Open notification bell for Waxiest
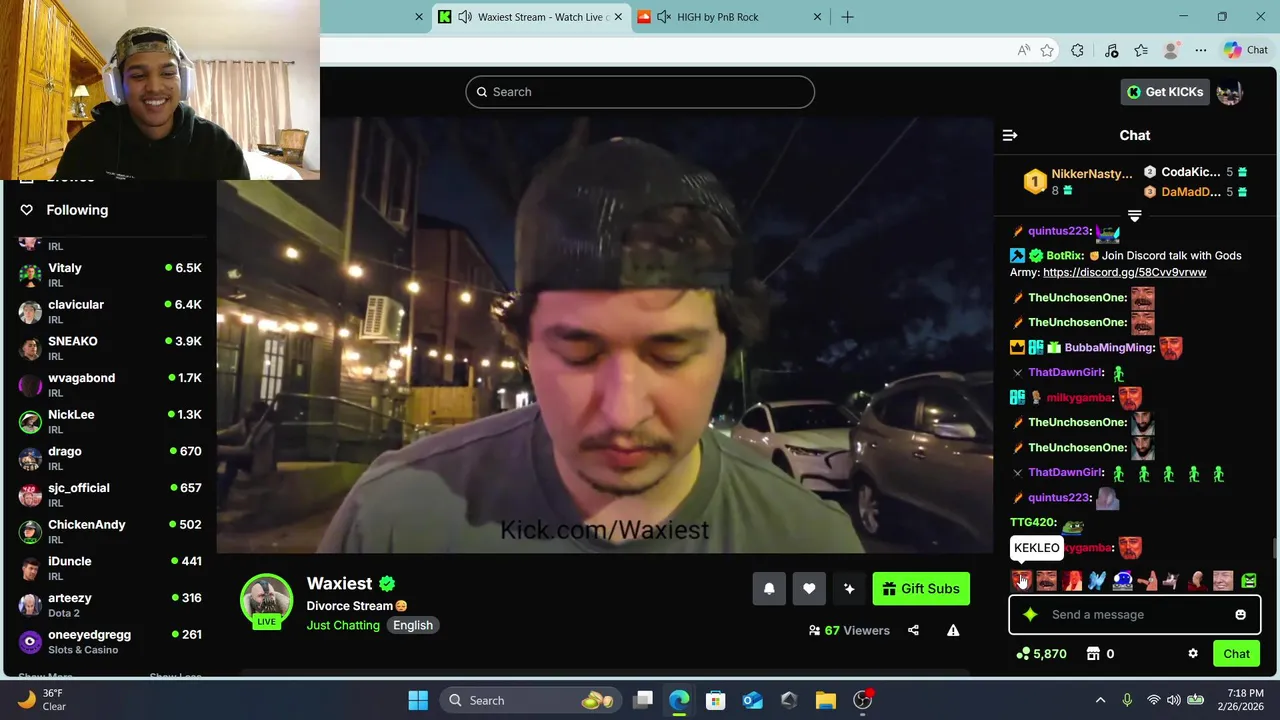 pyautogui.click(x=769, y=589)
